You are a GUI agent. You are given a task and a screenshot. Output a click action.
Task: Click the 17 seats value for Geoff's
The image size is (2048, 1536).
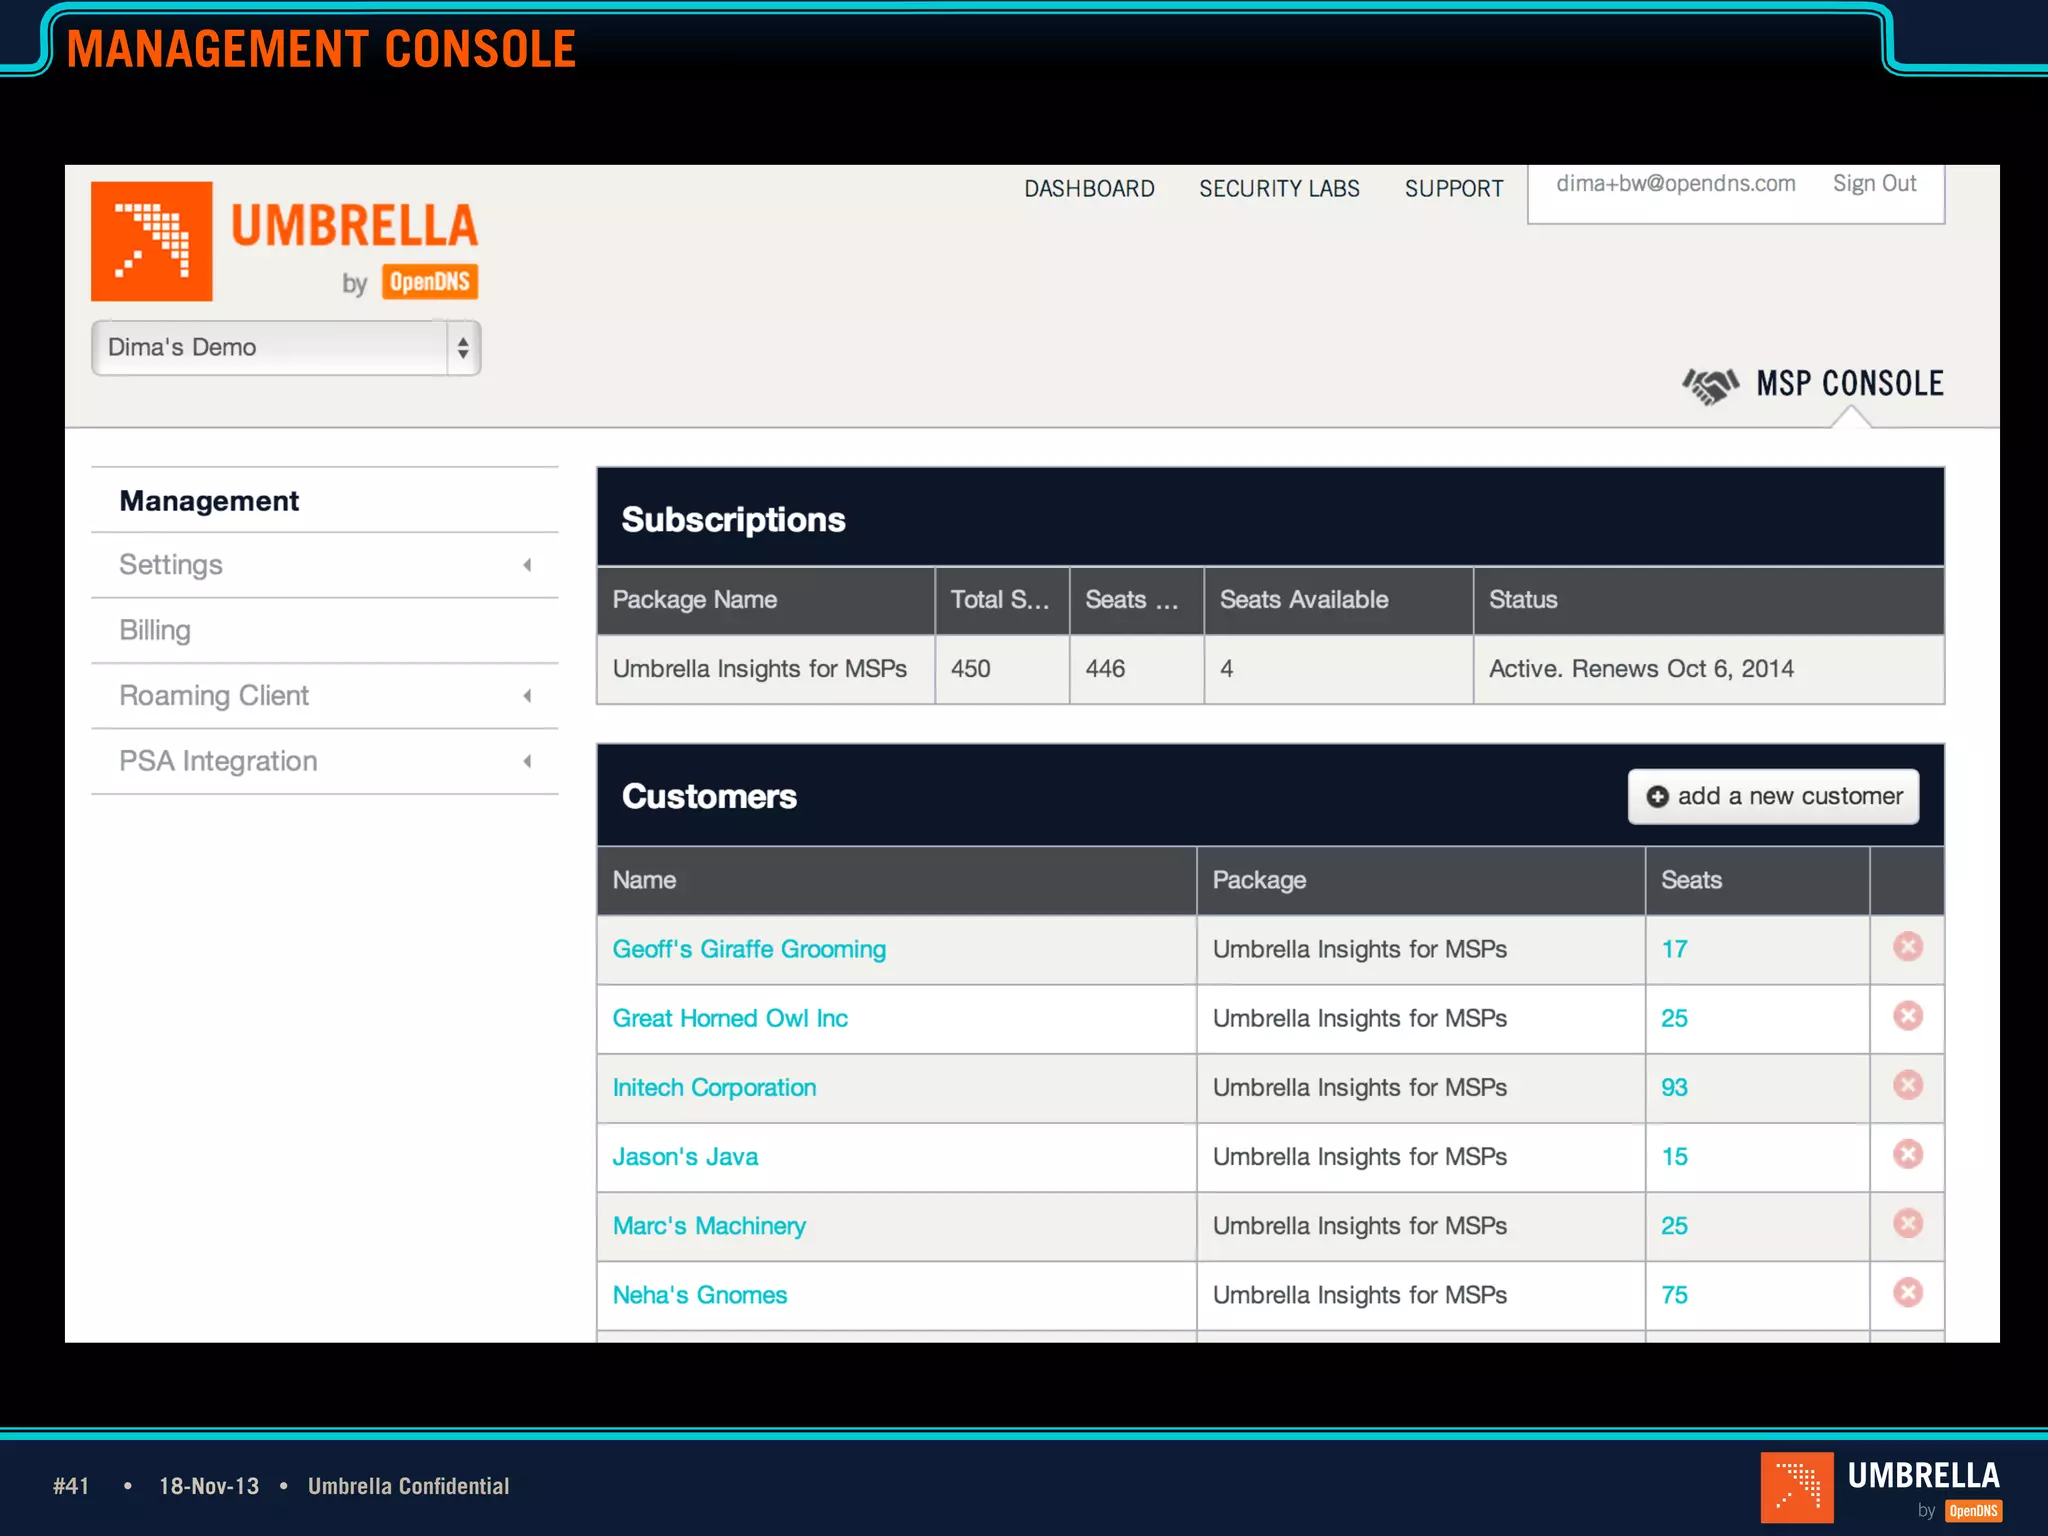[1674, 949]
